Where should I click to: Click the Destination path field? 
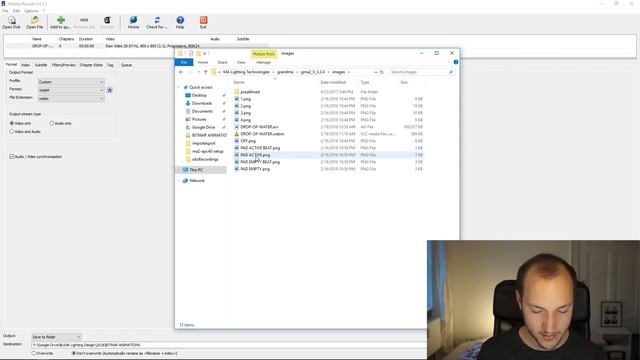coord(229,345)
